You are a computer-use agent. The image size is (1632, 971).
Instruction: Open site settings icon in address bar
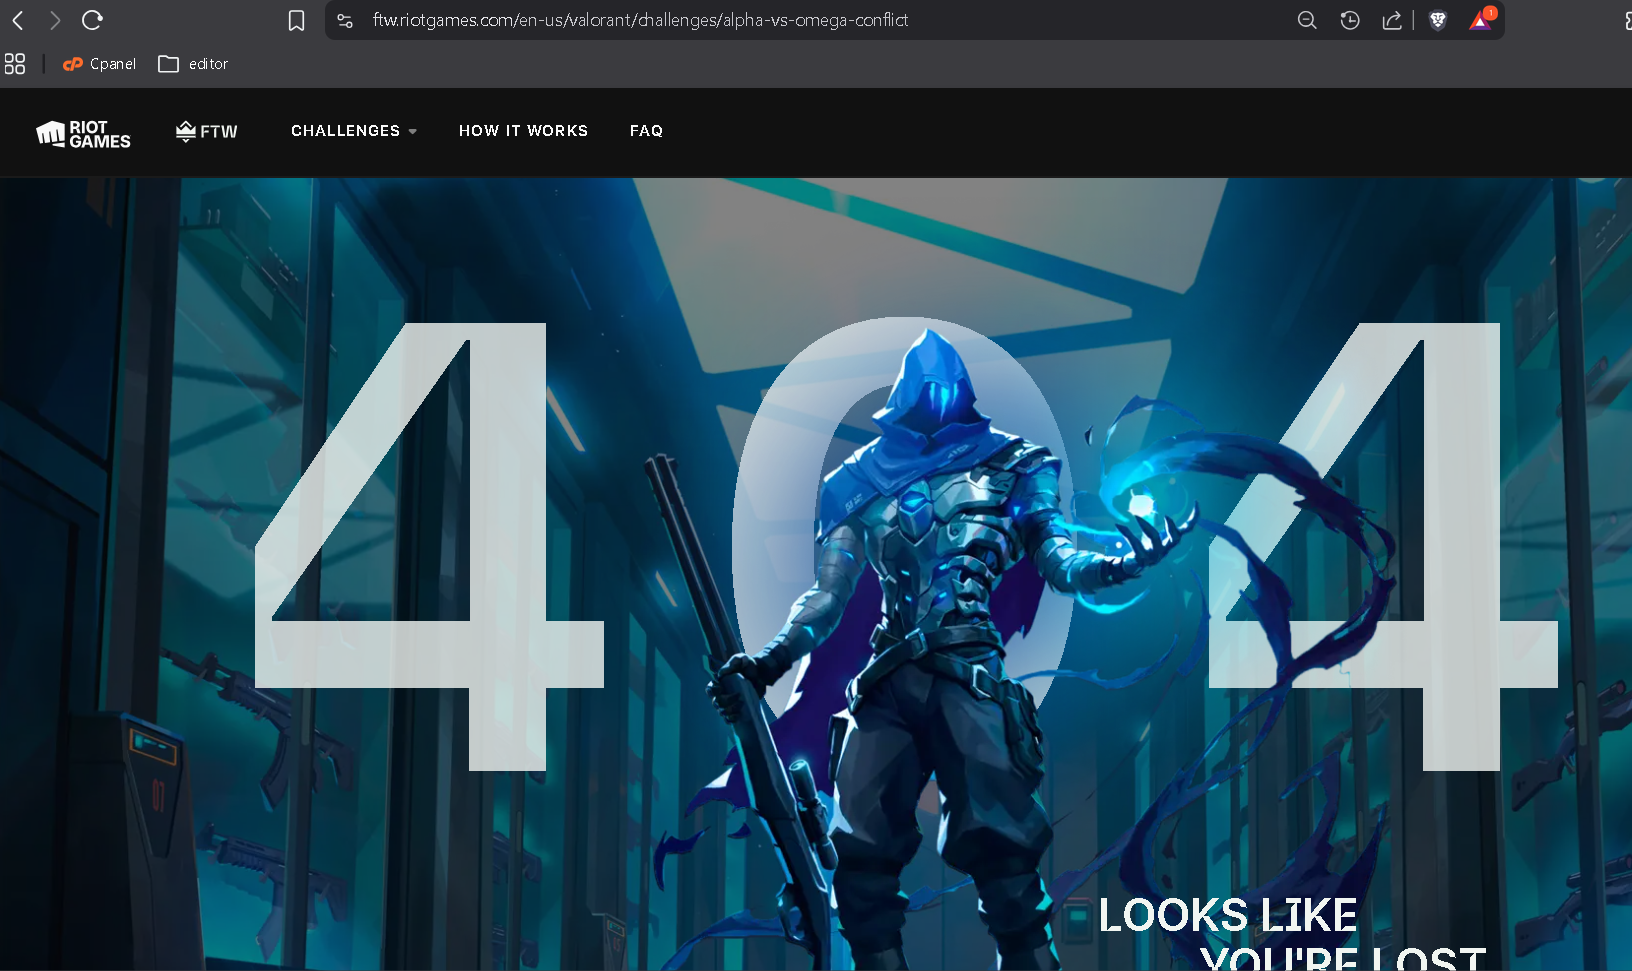pyautogui.click(x=345, y=20)
